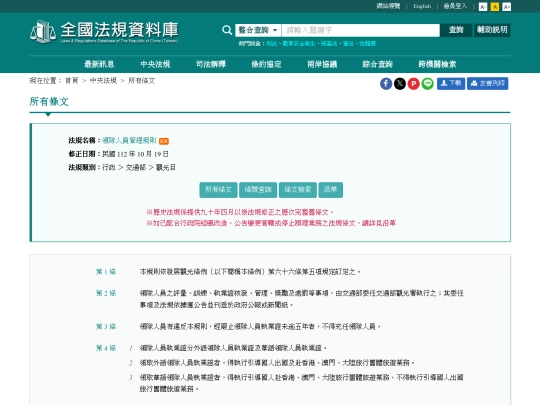Click the 下載 download button

(451, 84)
